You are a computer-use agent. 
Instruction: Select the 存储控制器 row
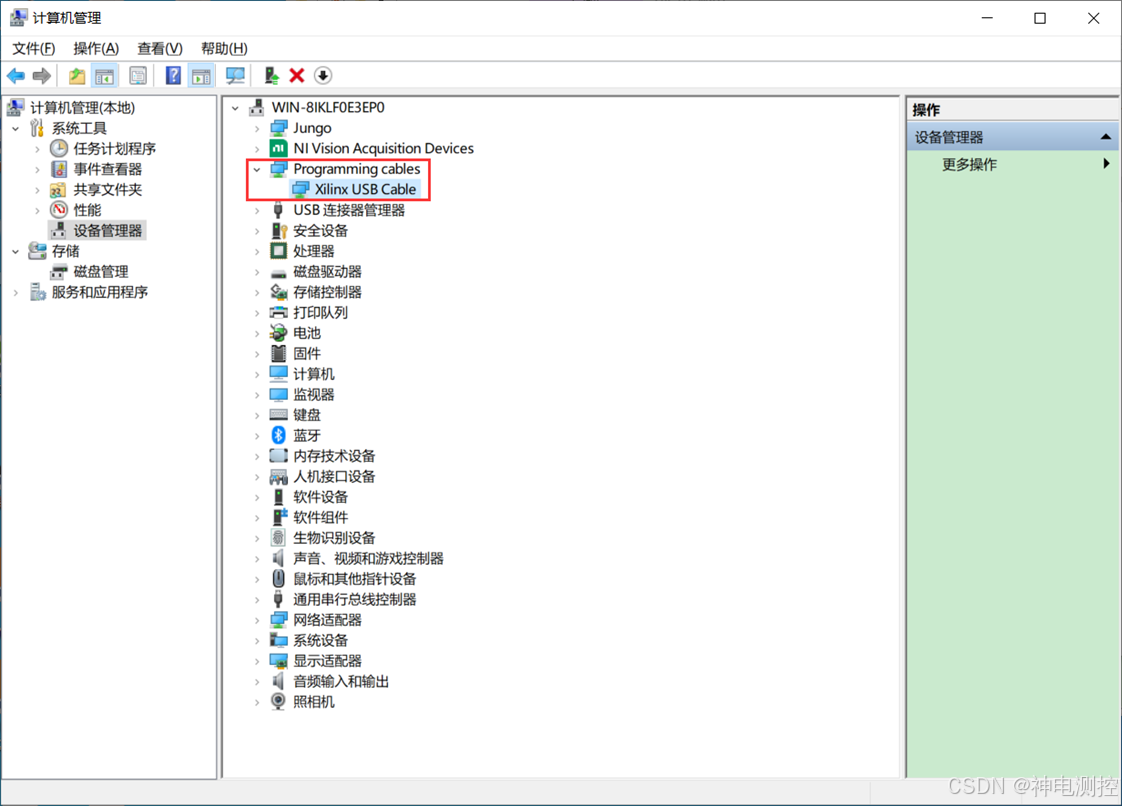(327, 292)
